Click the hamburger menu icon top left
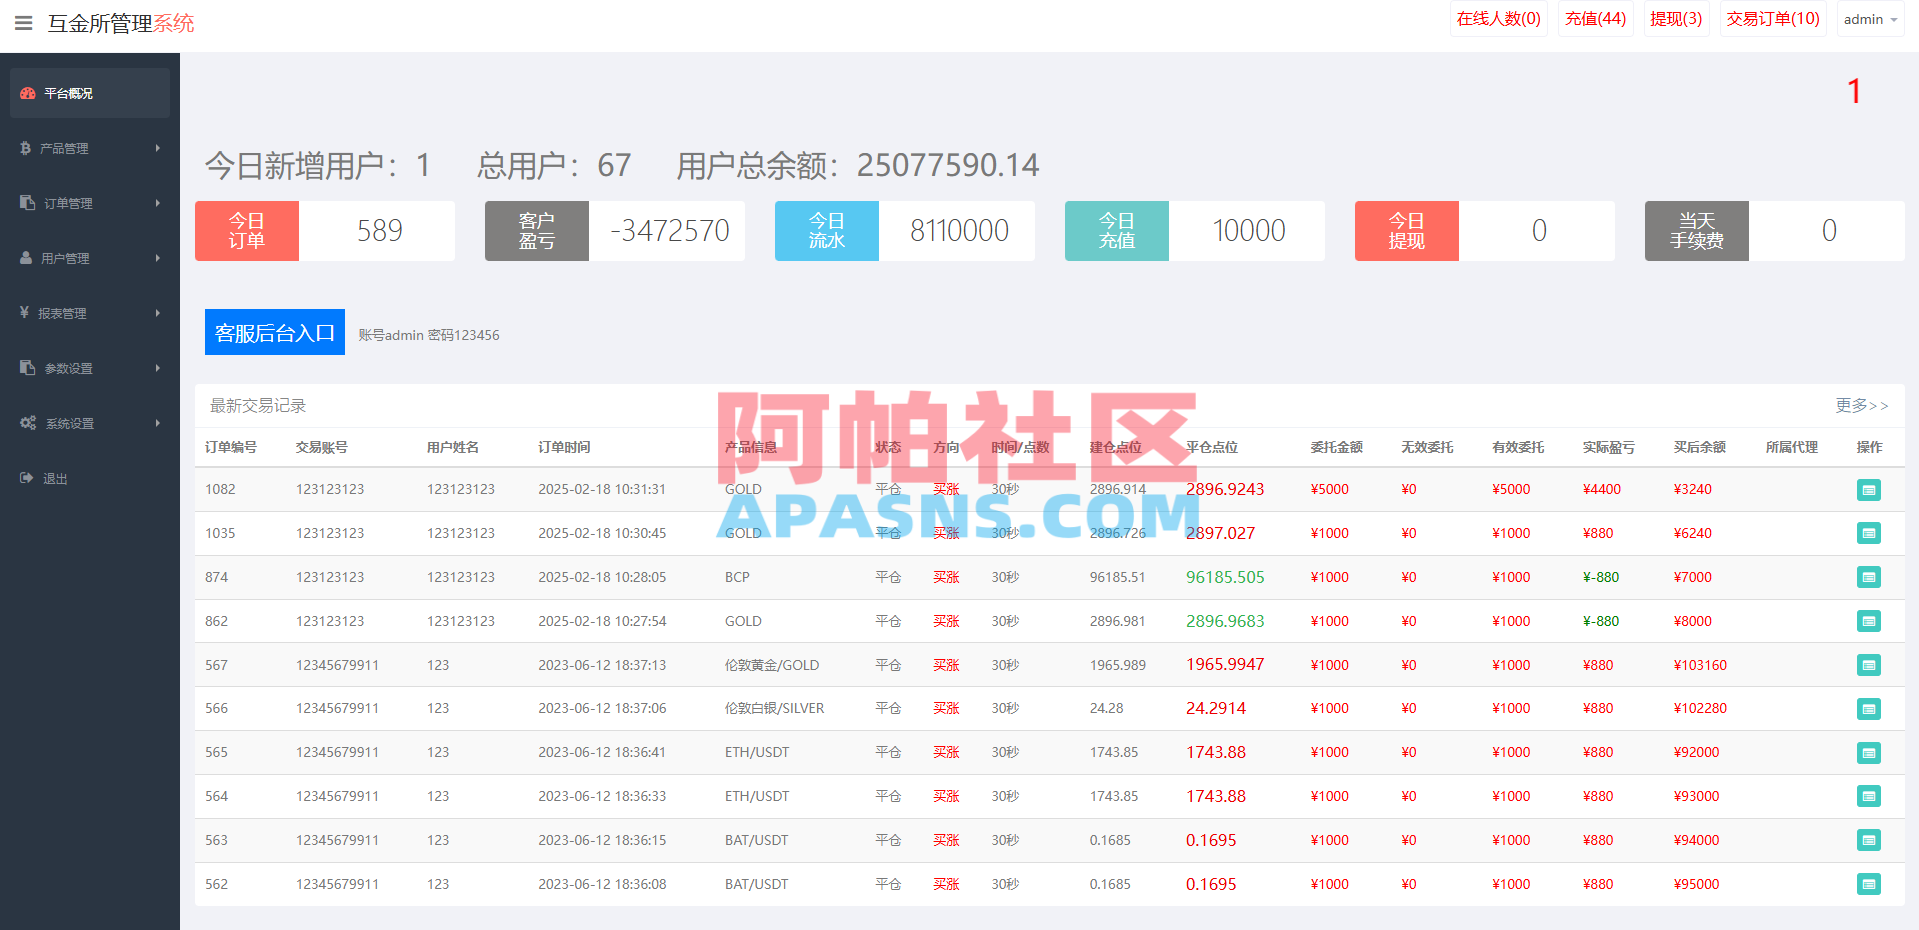Viewport: 1919px width, 930px height. click(23, 23)
